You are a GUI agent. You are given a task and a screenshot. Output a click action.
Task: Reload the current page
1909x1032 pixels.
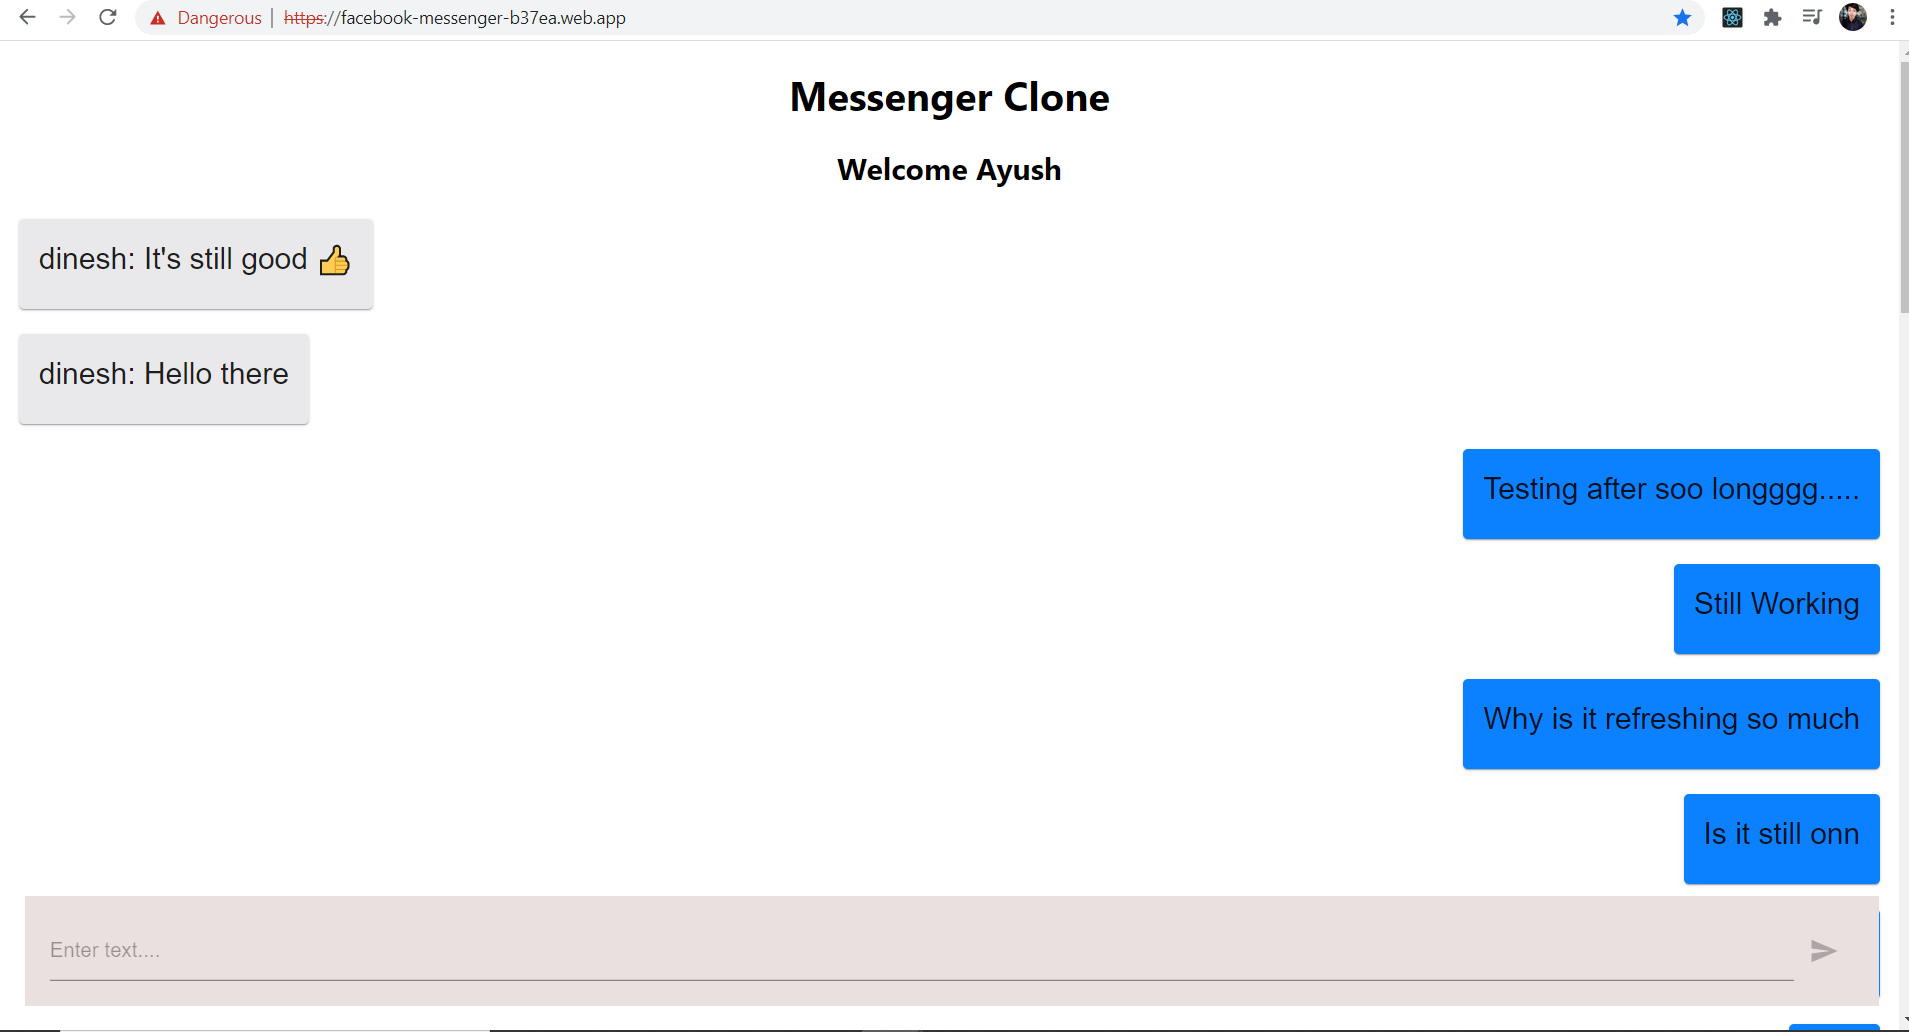[x=108, y=17]
